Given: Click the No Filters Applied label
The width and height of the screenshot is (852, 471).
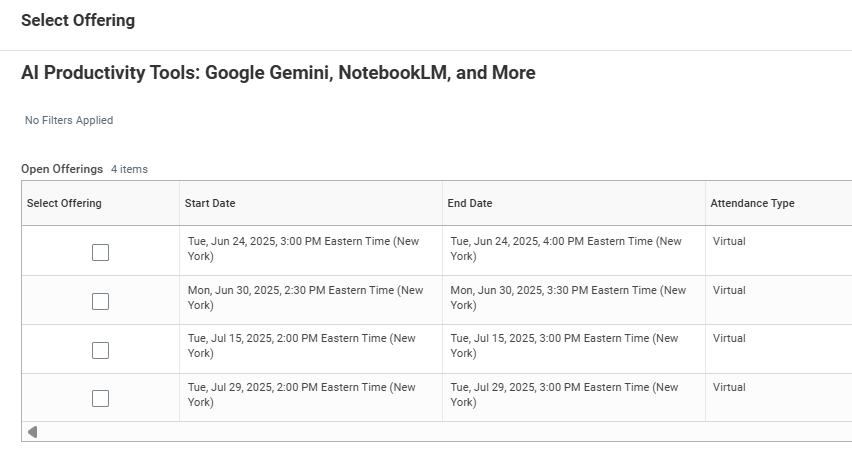Looking at the screenshot, I should click(69, 120).
